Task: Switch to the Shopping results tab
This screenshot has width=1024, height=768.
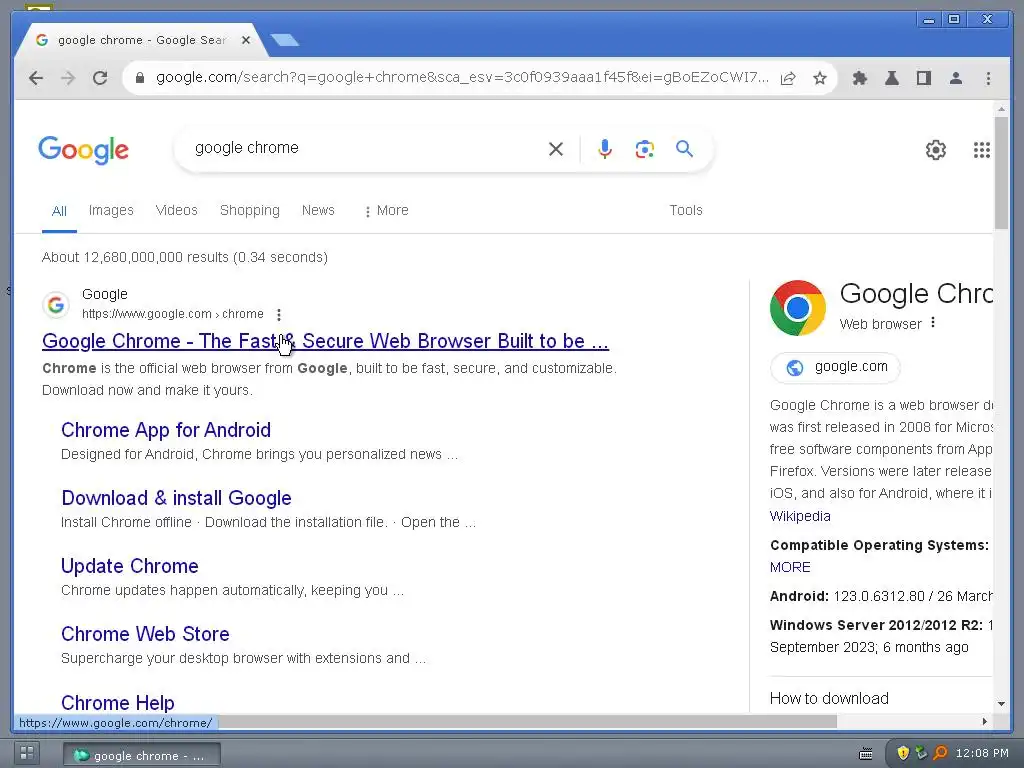Action: (x=249, y=210)
